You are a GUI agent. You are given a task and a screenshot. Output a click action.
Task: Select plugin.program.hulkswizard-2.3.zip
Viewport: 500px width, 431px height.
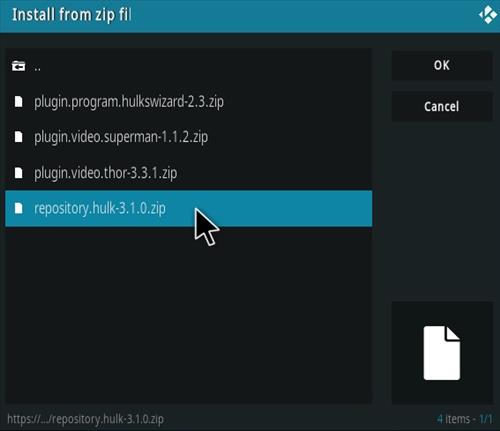tap(189, 101)
